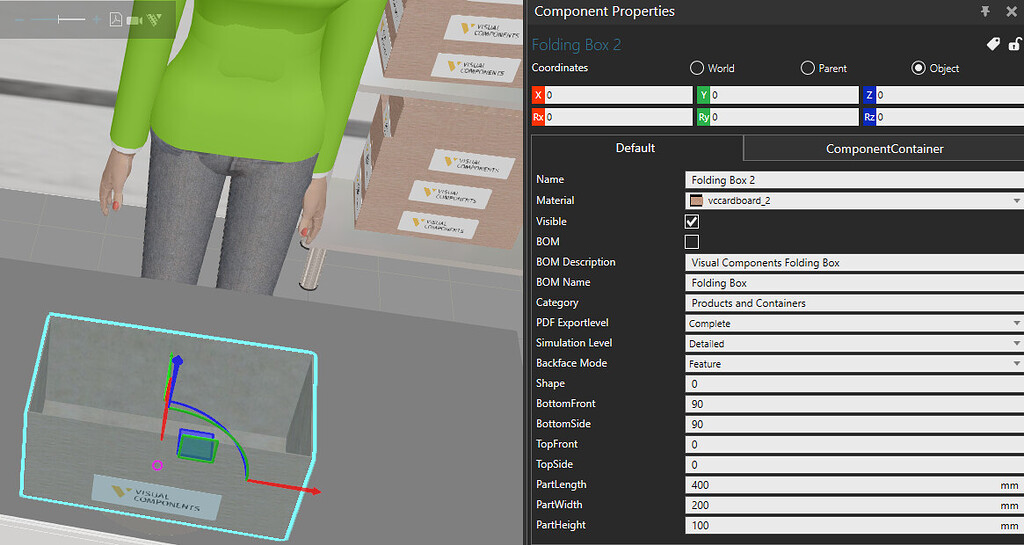Click the Name field with Folding Box 2

pos(854,180)
